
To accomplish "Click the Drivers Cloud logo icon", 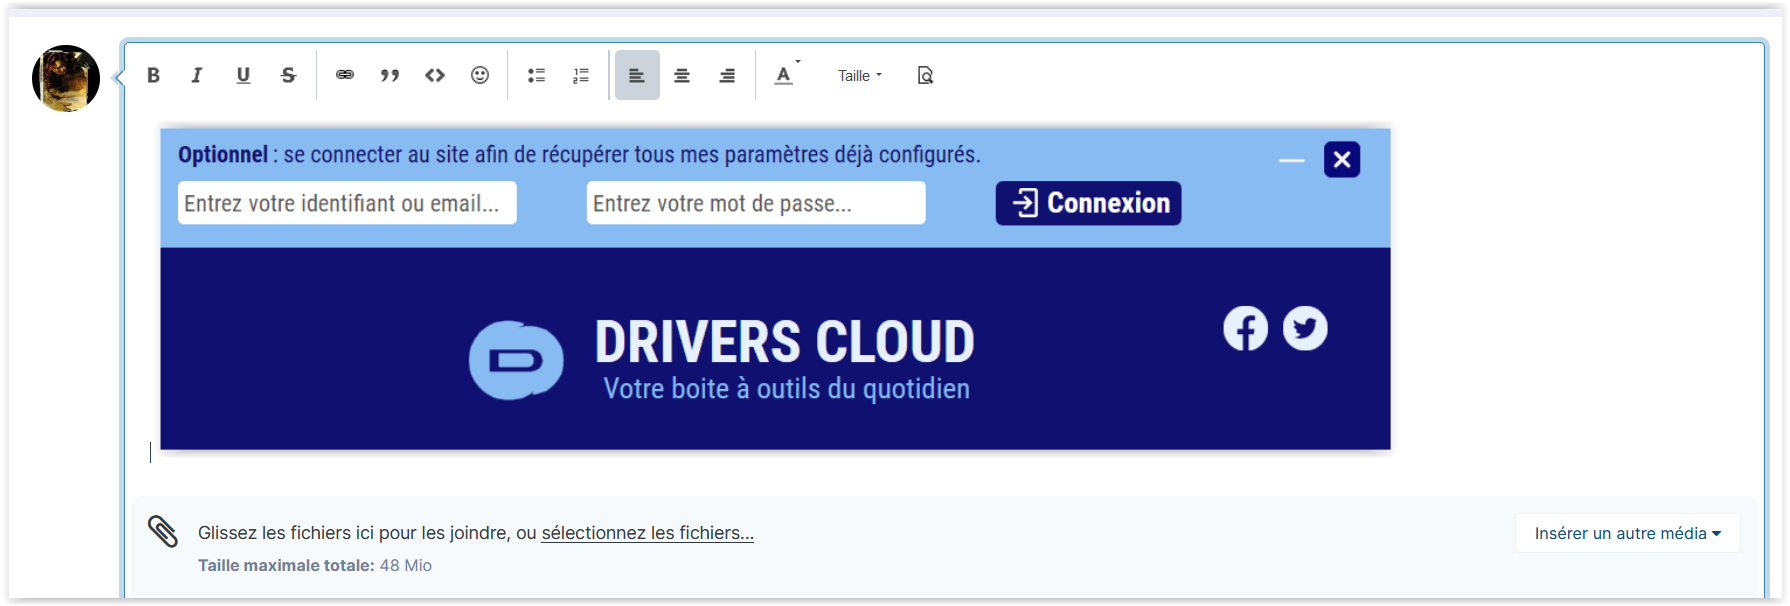I will click(x=516, y=360).
